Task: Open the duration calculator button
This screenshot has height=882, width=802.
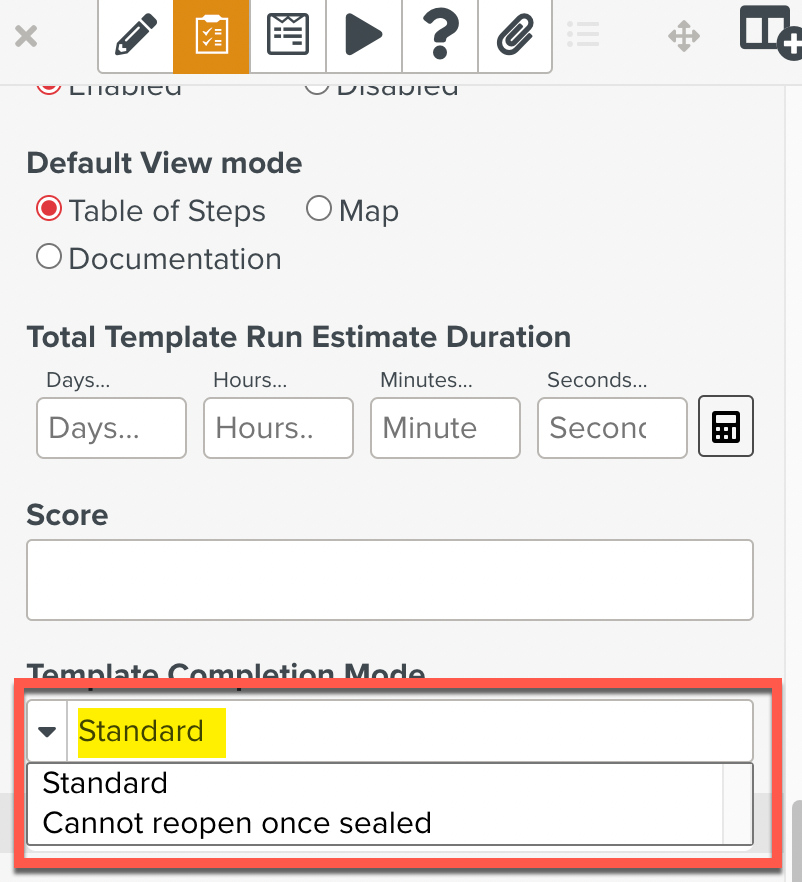Action: [x=726, y=427]
